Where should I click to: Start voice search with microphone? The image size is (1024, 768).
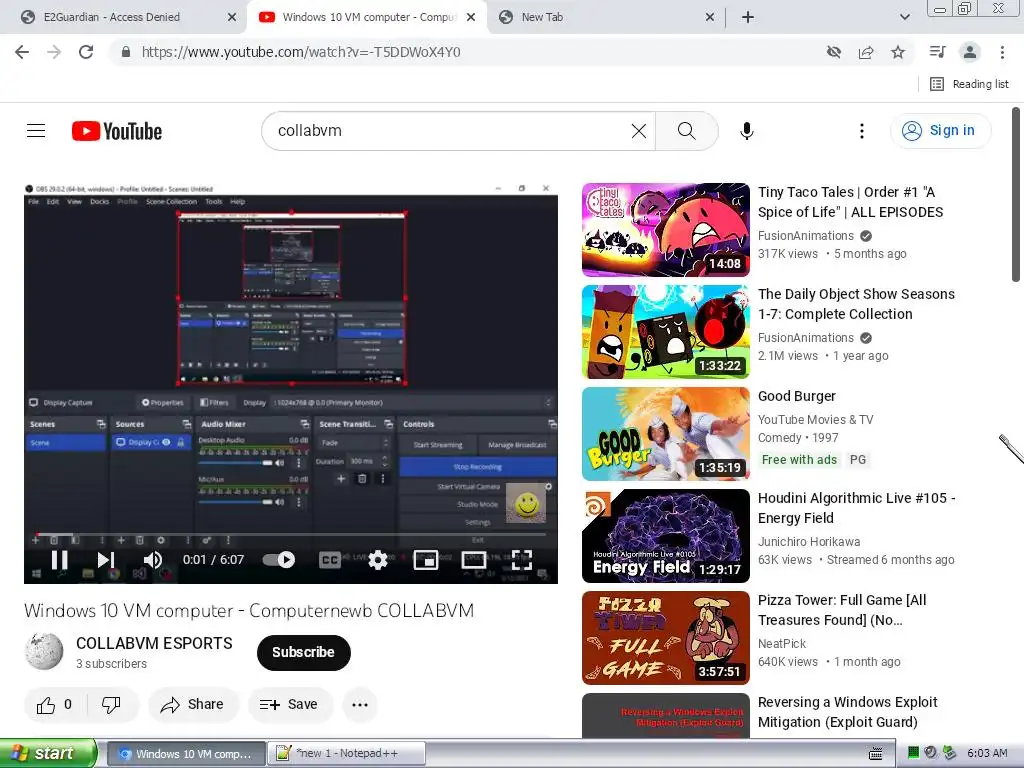[746, 131]
